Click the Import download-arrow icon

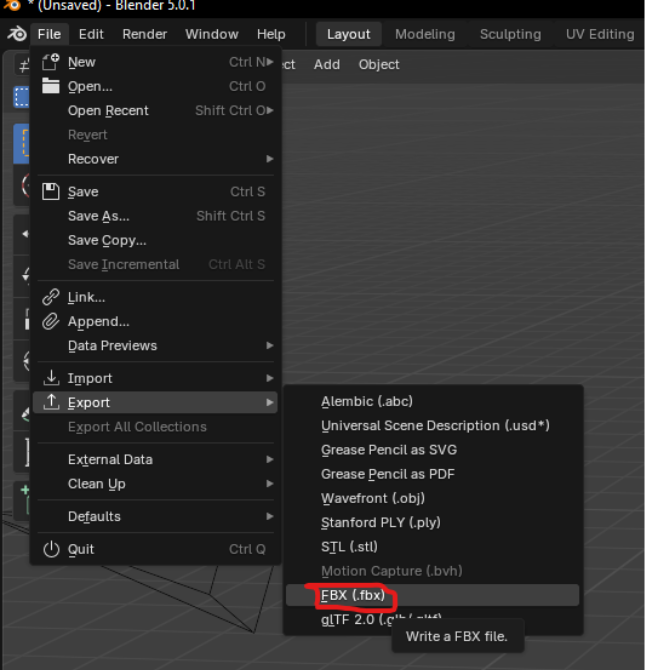[x=51, y=378]
